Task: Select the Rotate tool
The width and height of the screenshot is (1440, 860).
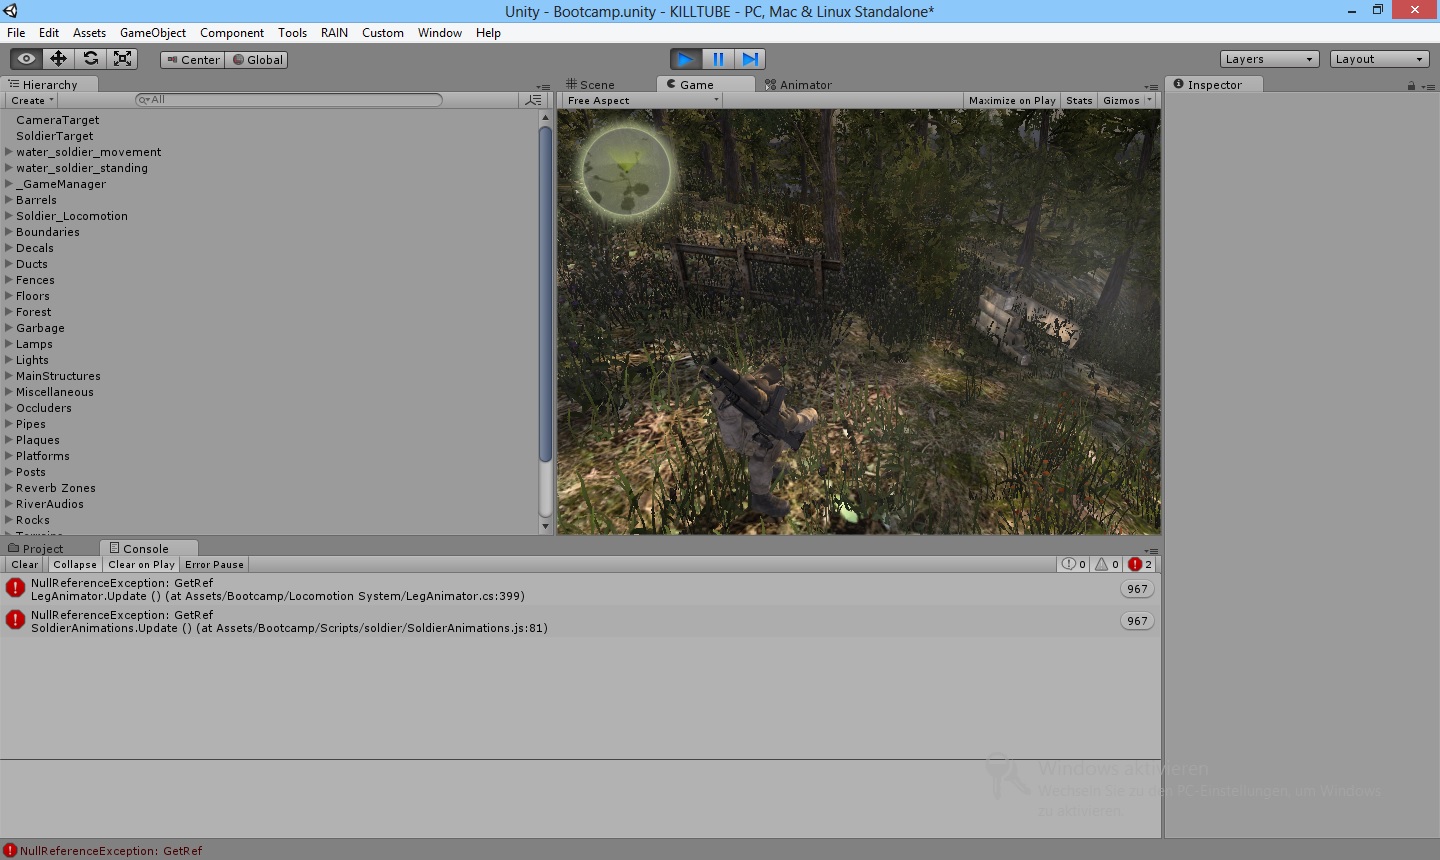Action: point(90,59)
